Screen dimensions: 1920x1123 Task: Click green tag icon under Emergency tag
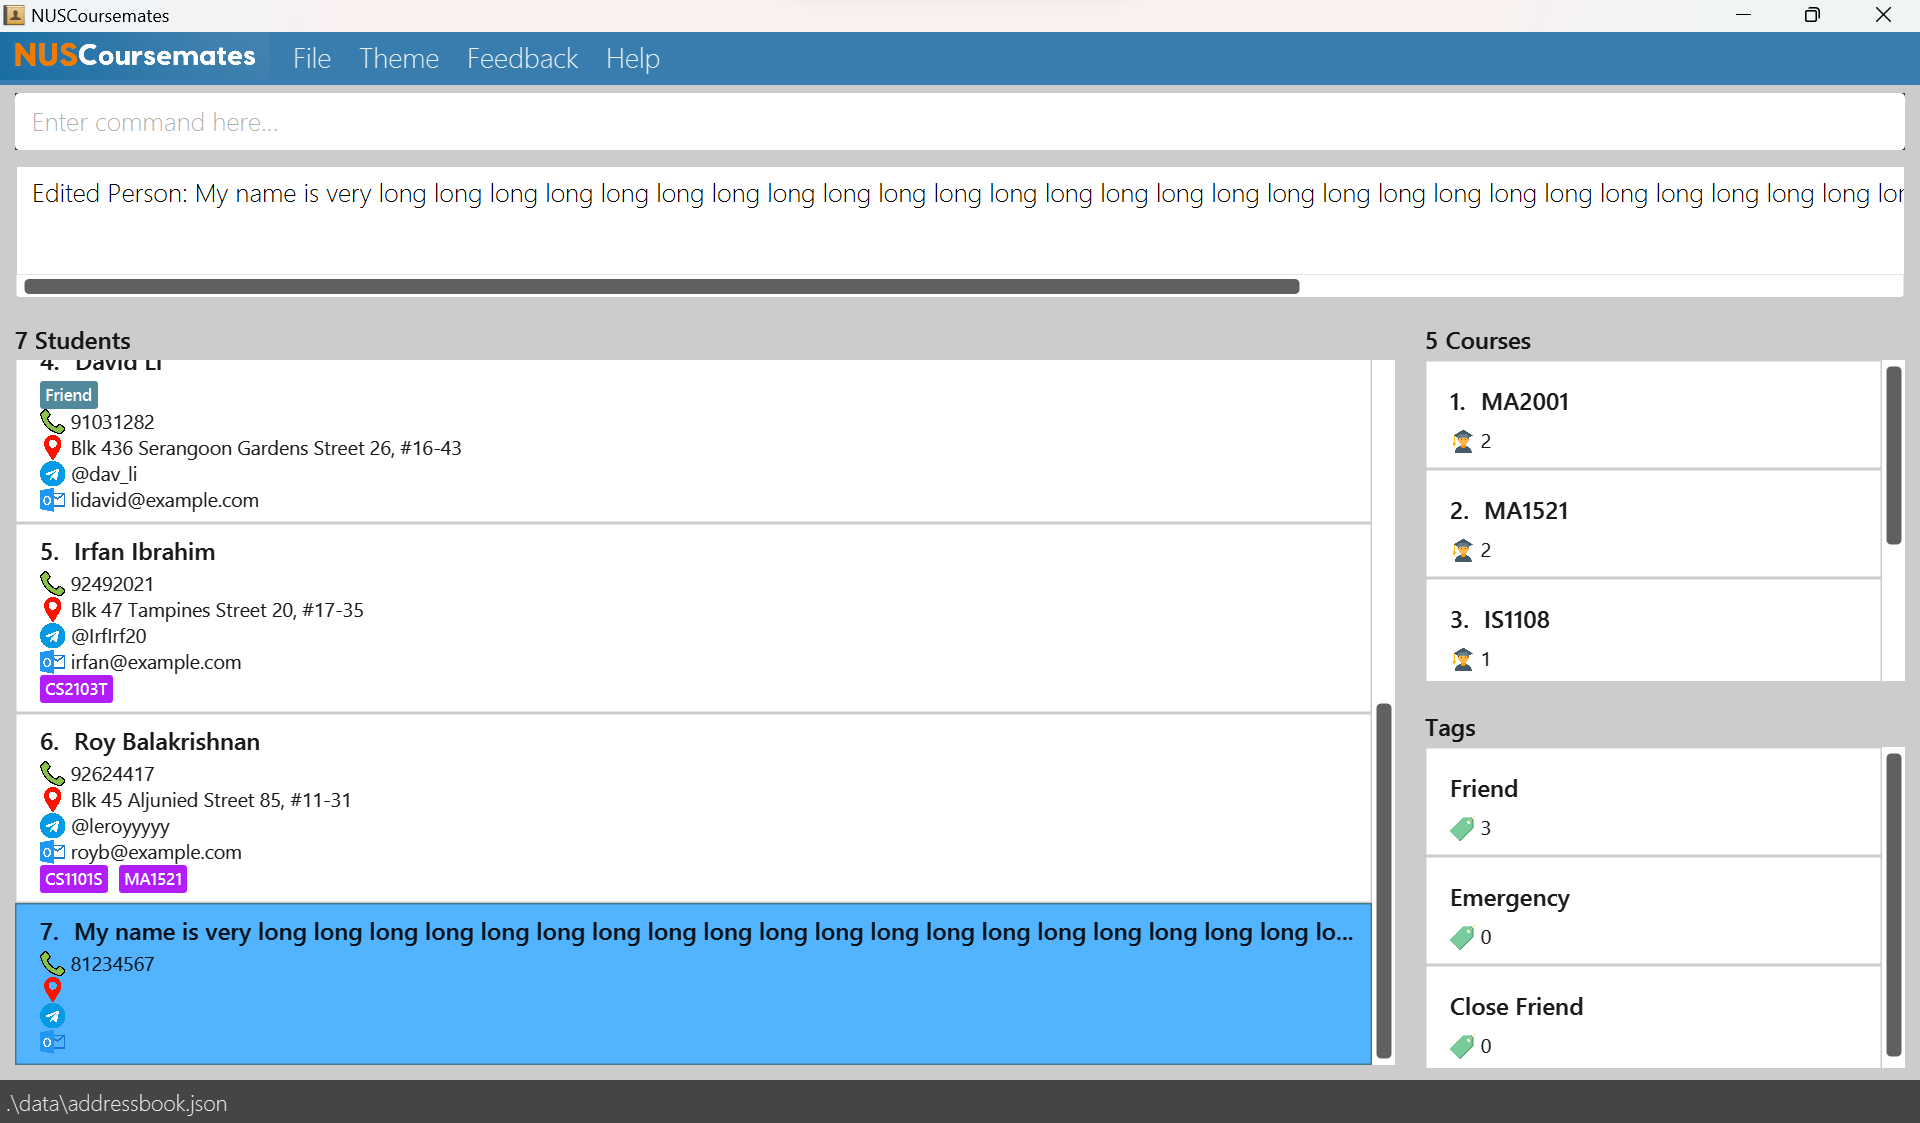click(x=1462, y=937)
